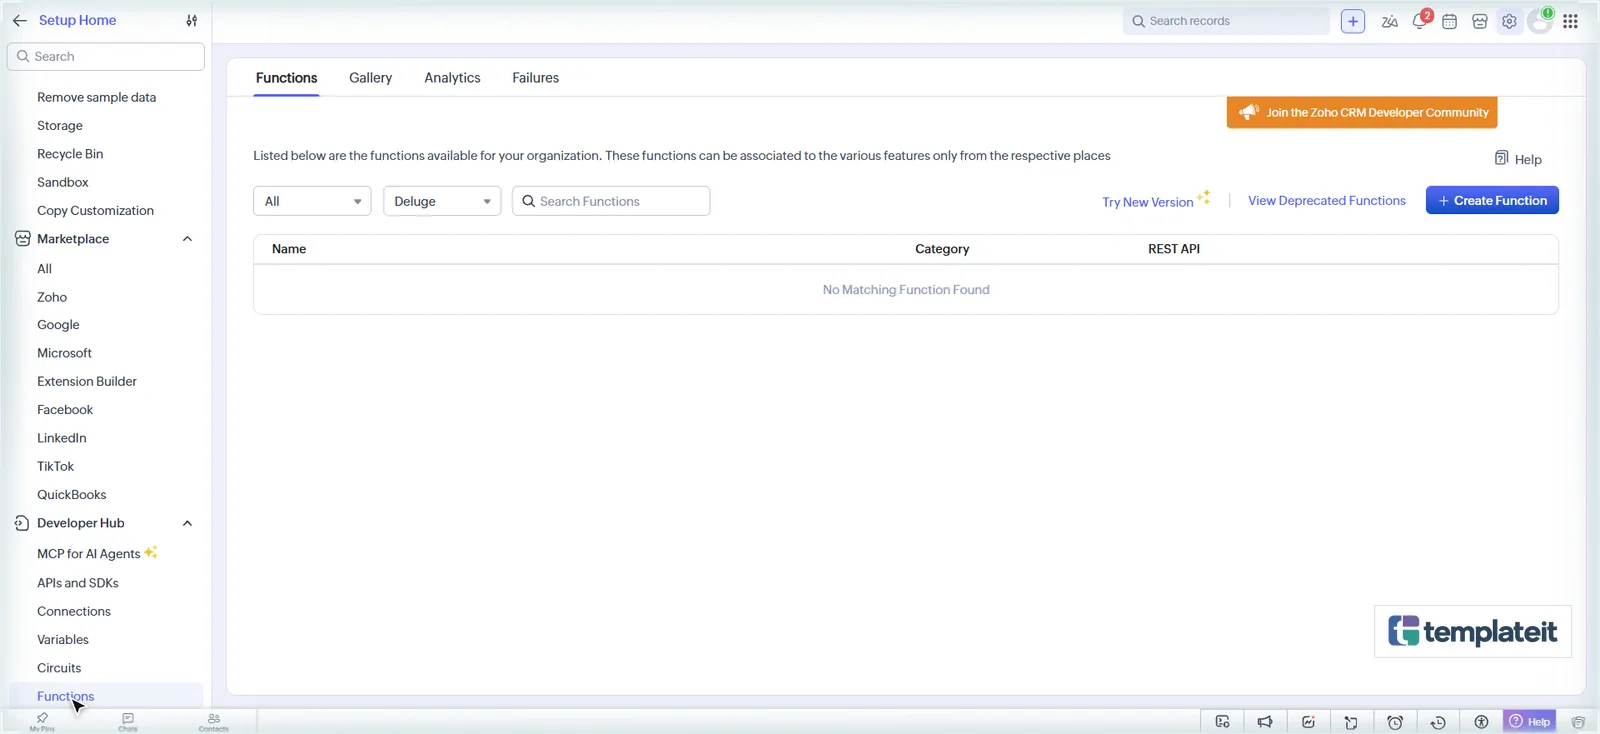Select Storage in sidebar
The width and height of the screenshot is (1600, 734).
[x=60, y=126]
